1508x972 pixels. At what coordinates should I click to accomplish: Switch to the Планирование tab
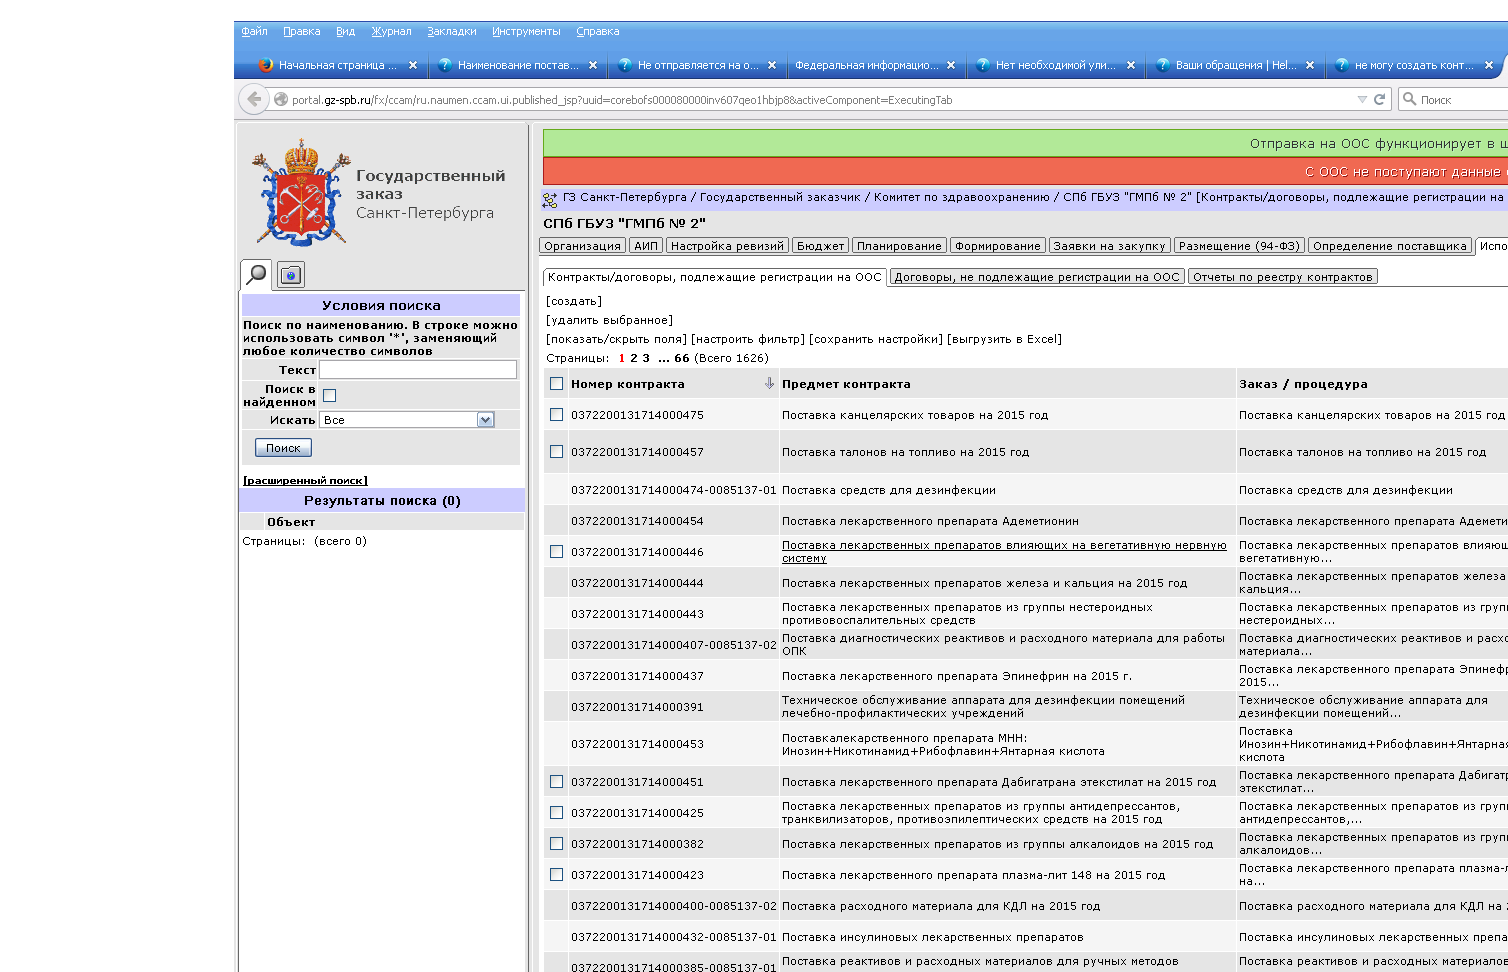coord(899,245)
